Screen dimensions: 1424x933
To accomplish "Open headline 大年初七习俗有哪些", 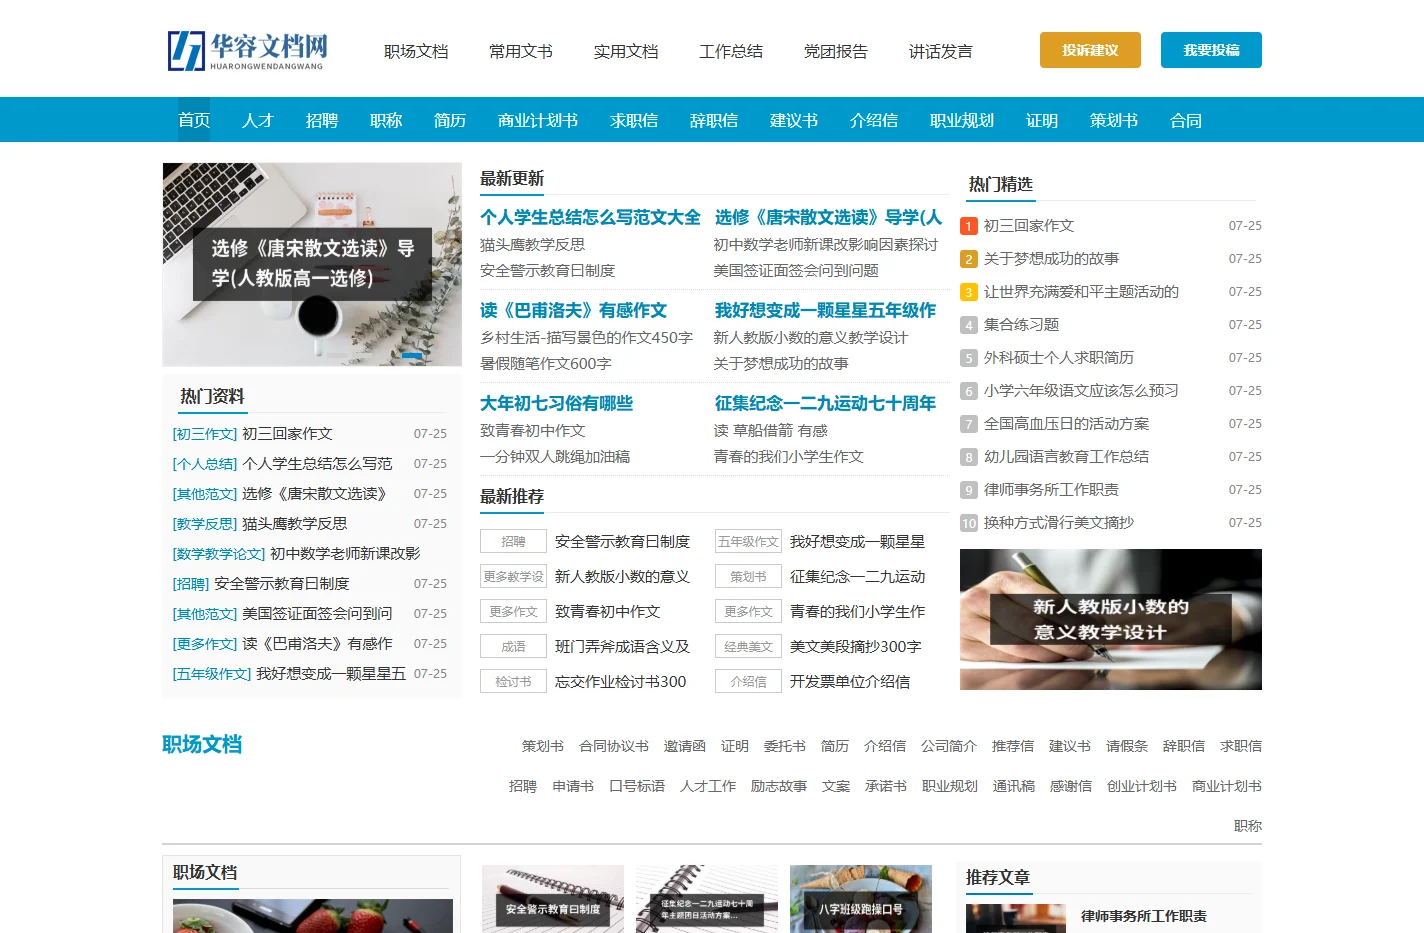I will pos(556,403).
